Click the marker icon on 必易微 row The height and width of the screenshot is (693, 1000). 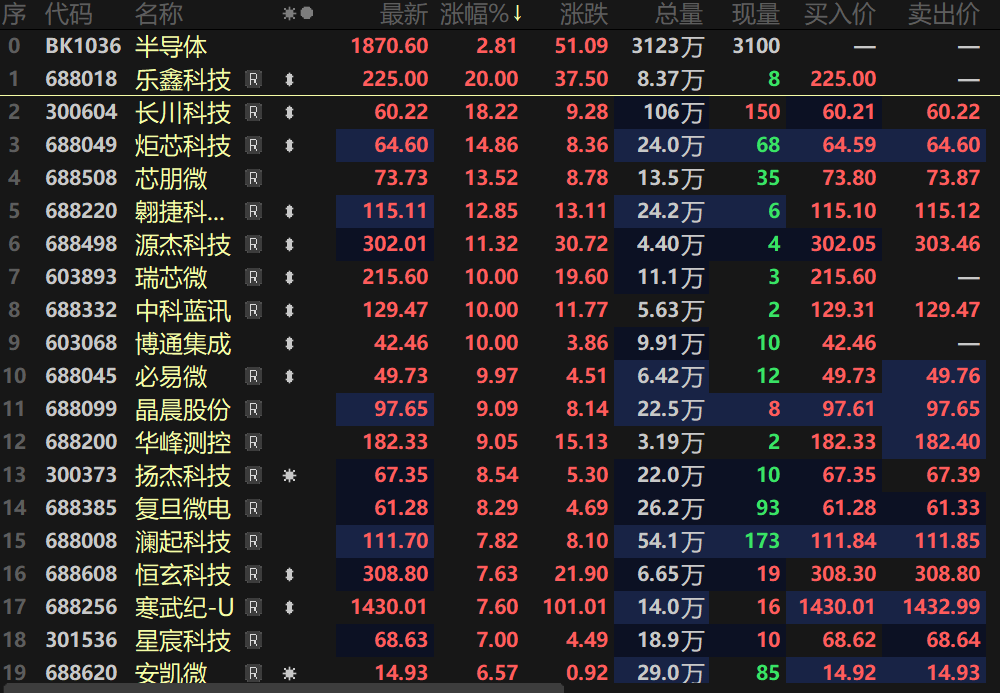290,377
